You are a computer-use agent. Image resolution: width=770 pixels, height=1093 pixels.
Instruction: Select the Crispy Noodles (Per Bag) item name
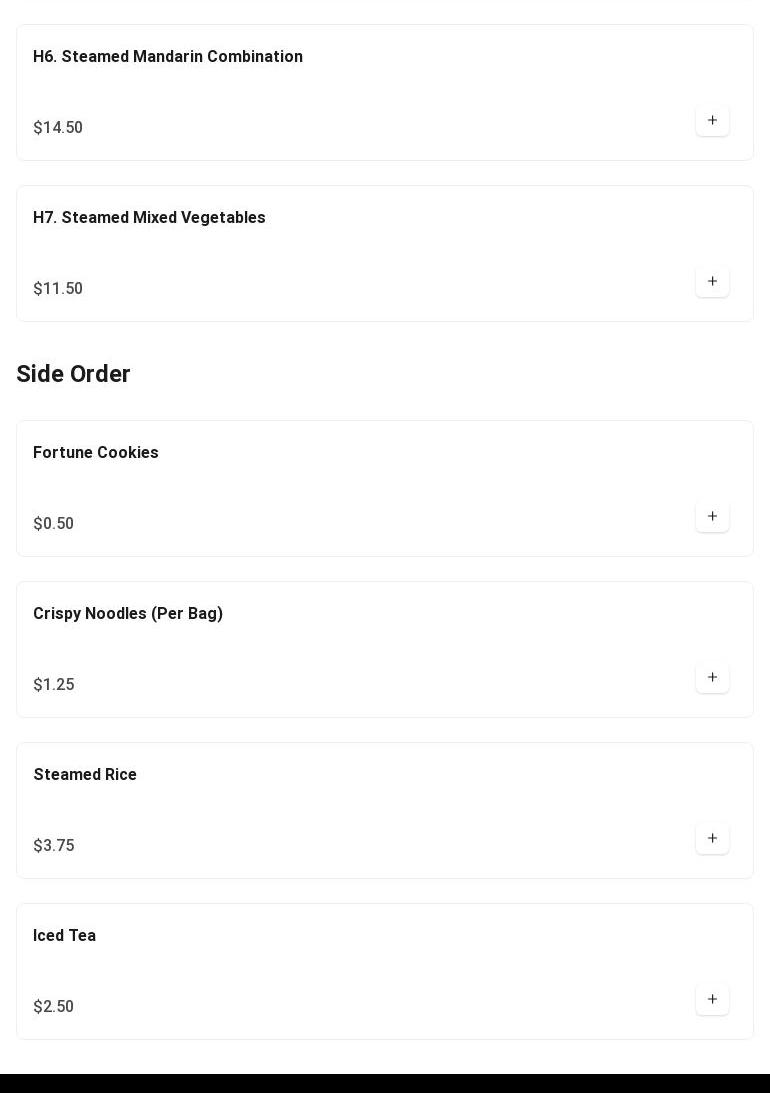click(128, 613)
